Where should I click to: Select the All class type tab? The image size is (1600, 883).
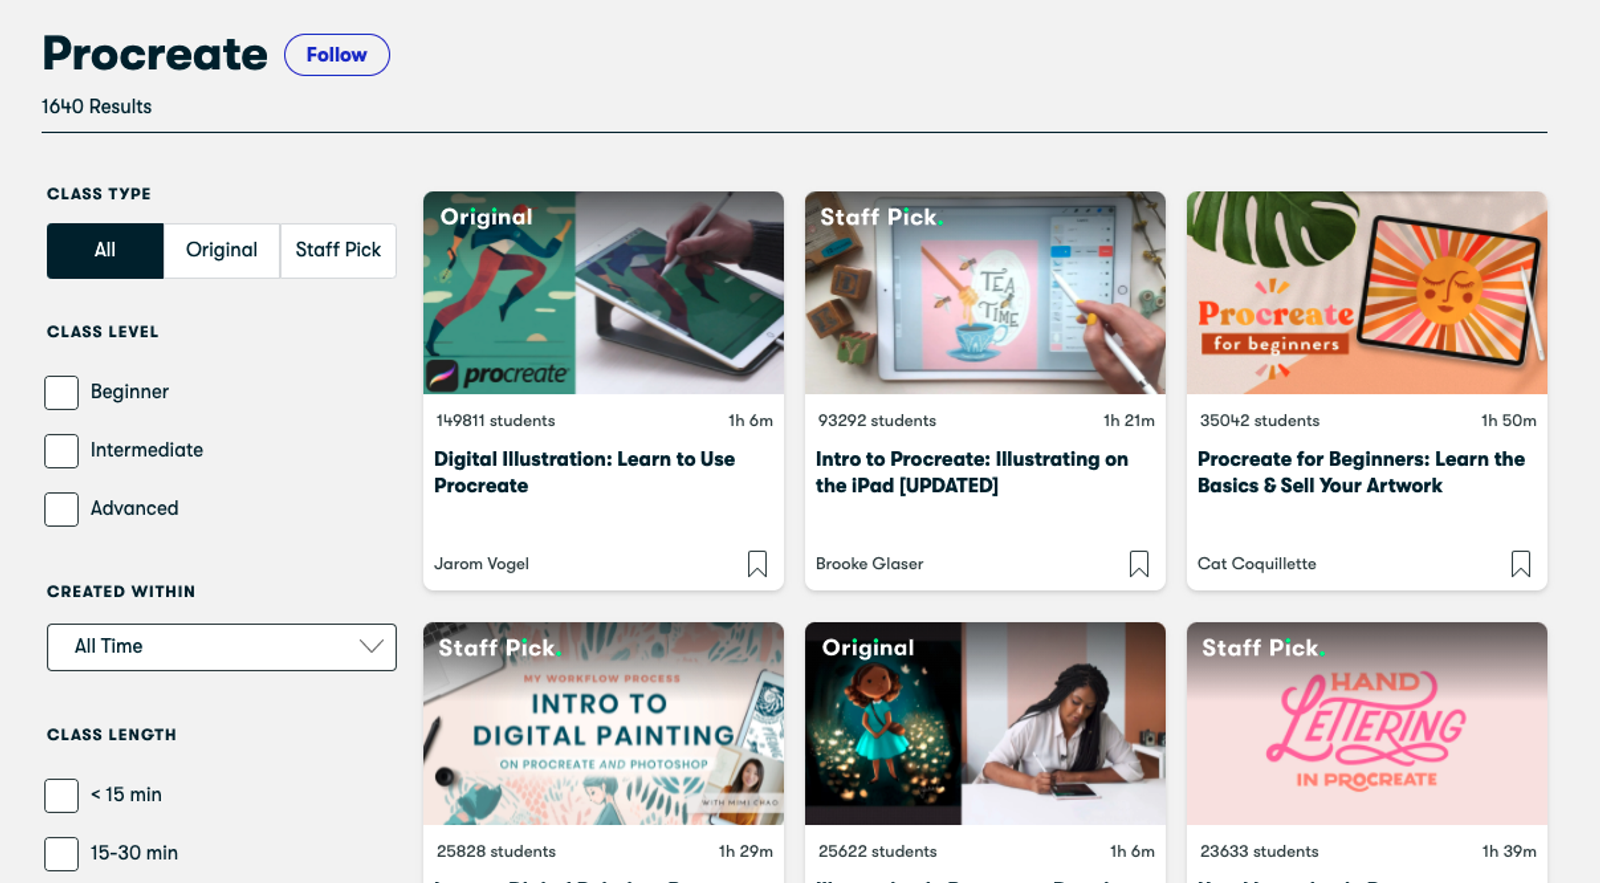click(105, 250)
